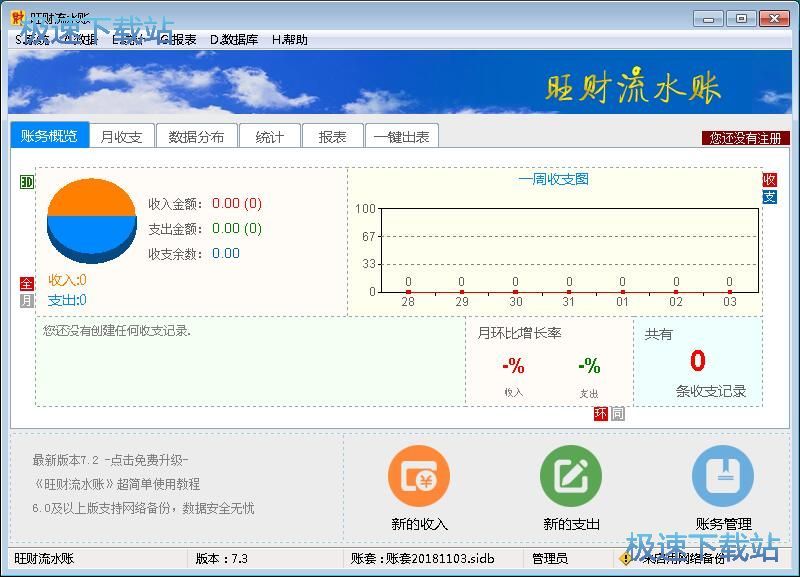
Task: Click the 管理员 status bar entry
Action: pyautogui.click(x=549, y=559)
